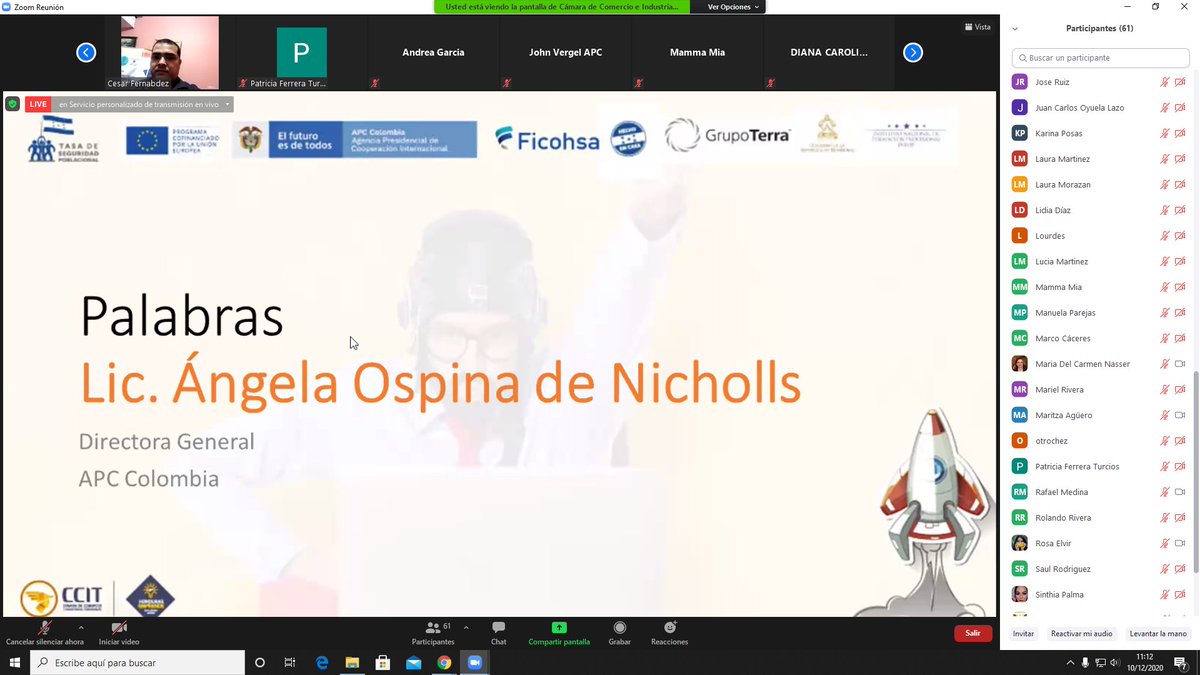1200x675 pixels.
Task: Select Juan Carlos Oyuela Lazo in list
Action: click(x=1099, y=108)
